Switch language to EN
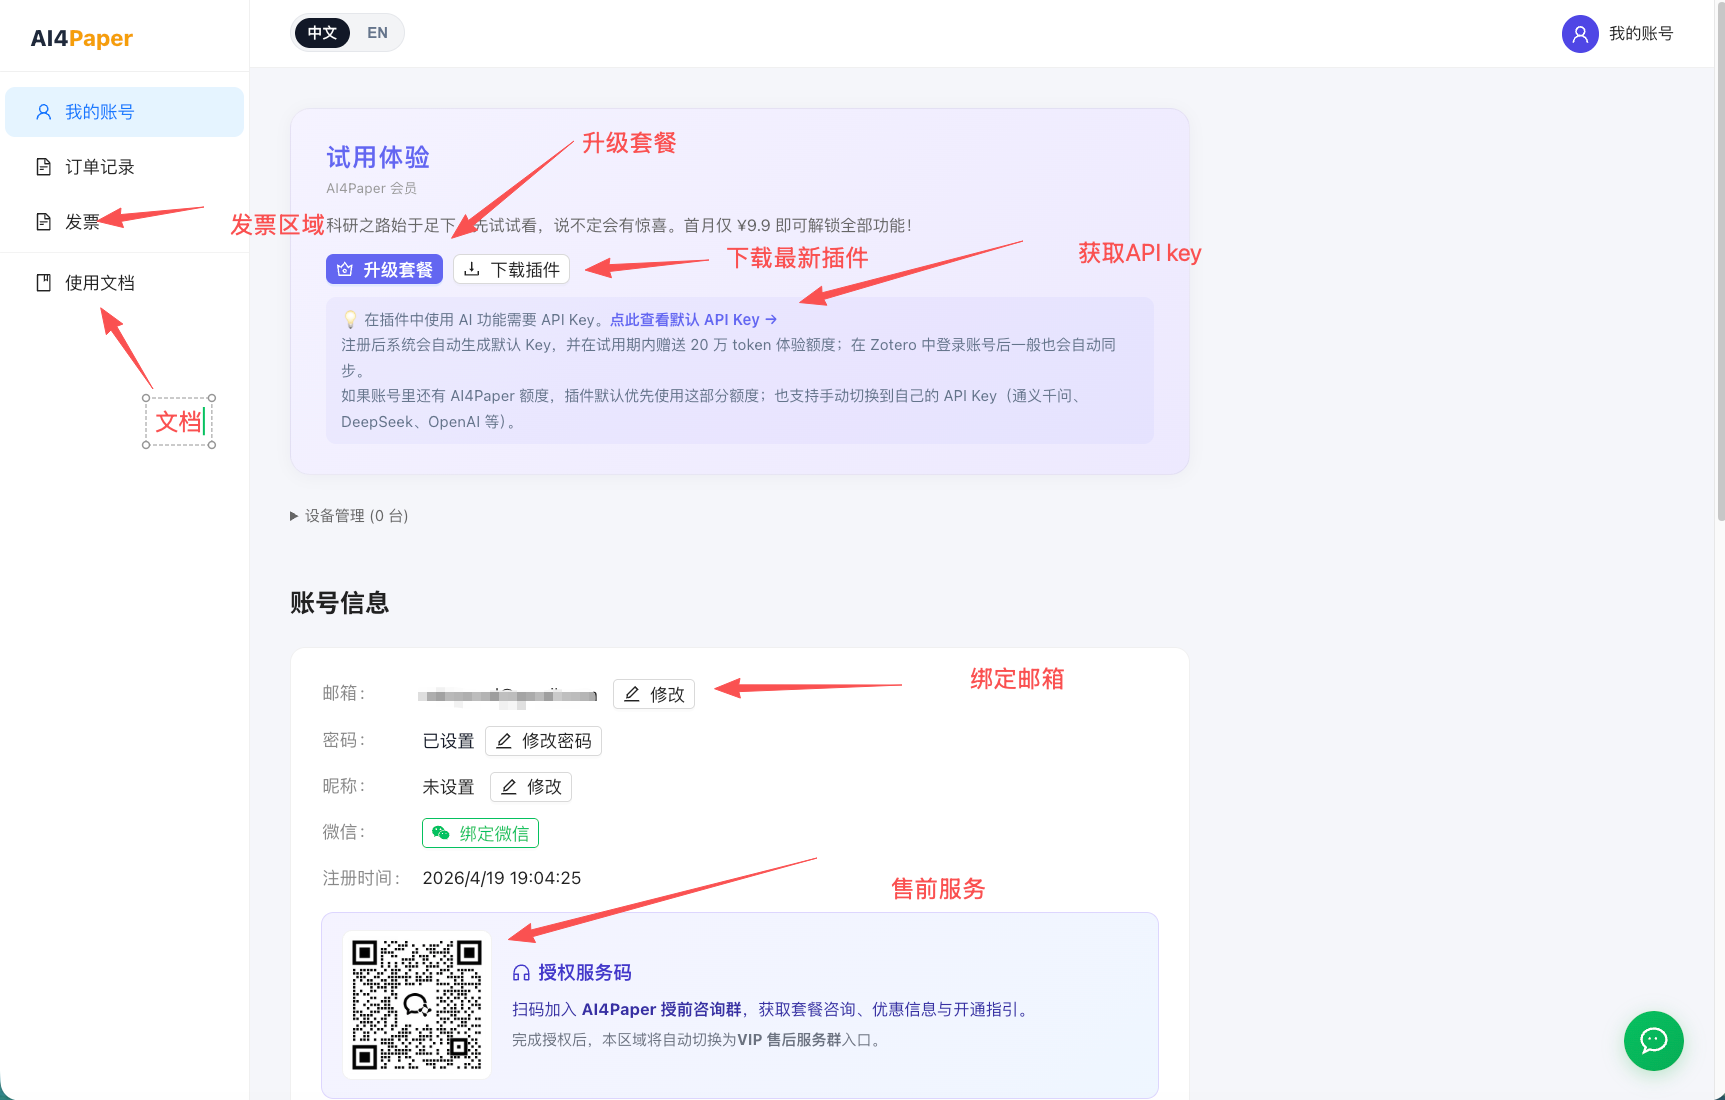The image size is (1725, 1100). point(377,33)
